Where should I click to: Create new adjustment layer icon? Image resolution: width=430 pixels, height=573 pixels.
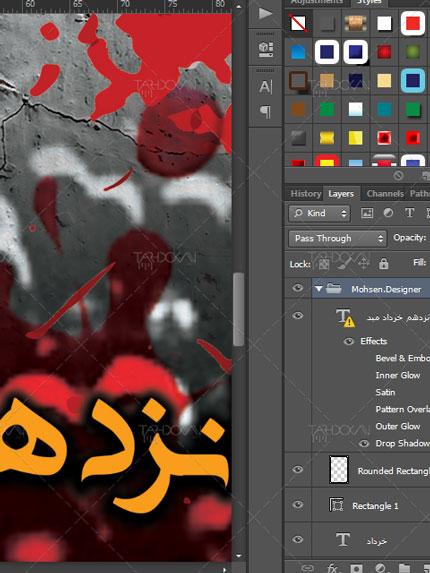coord(380,568)
